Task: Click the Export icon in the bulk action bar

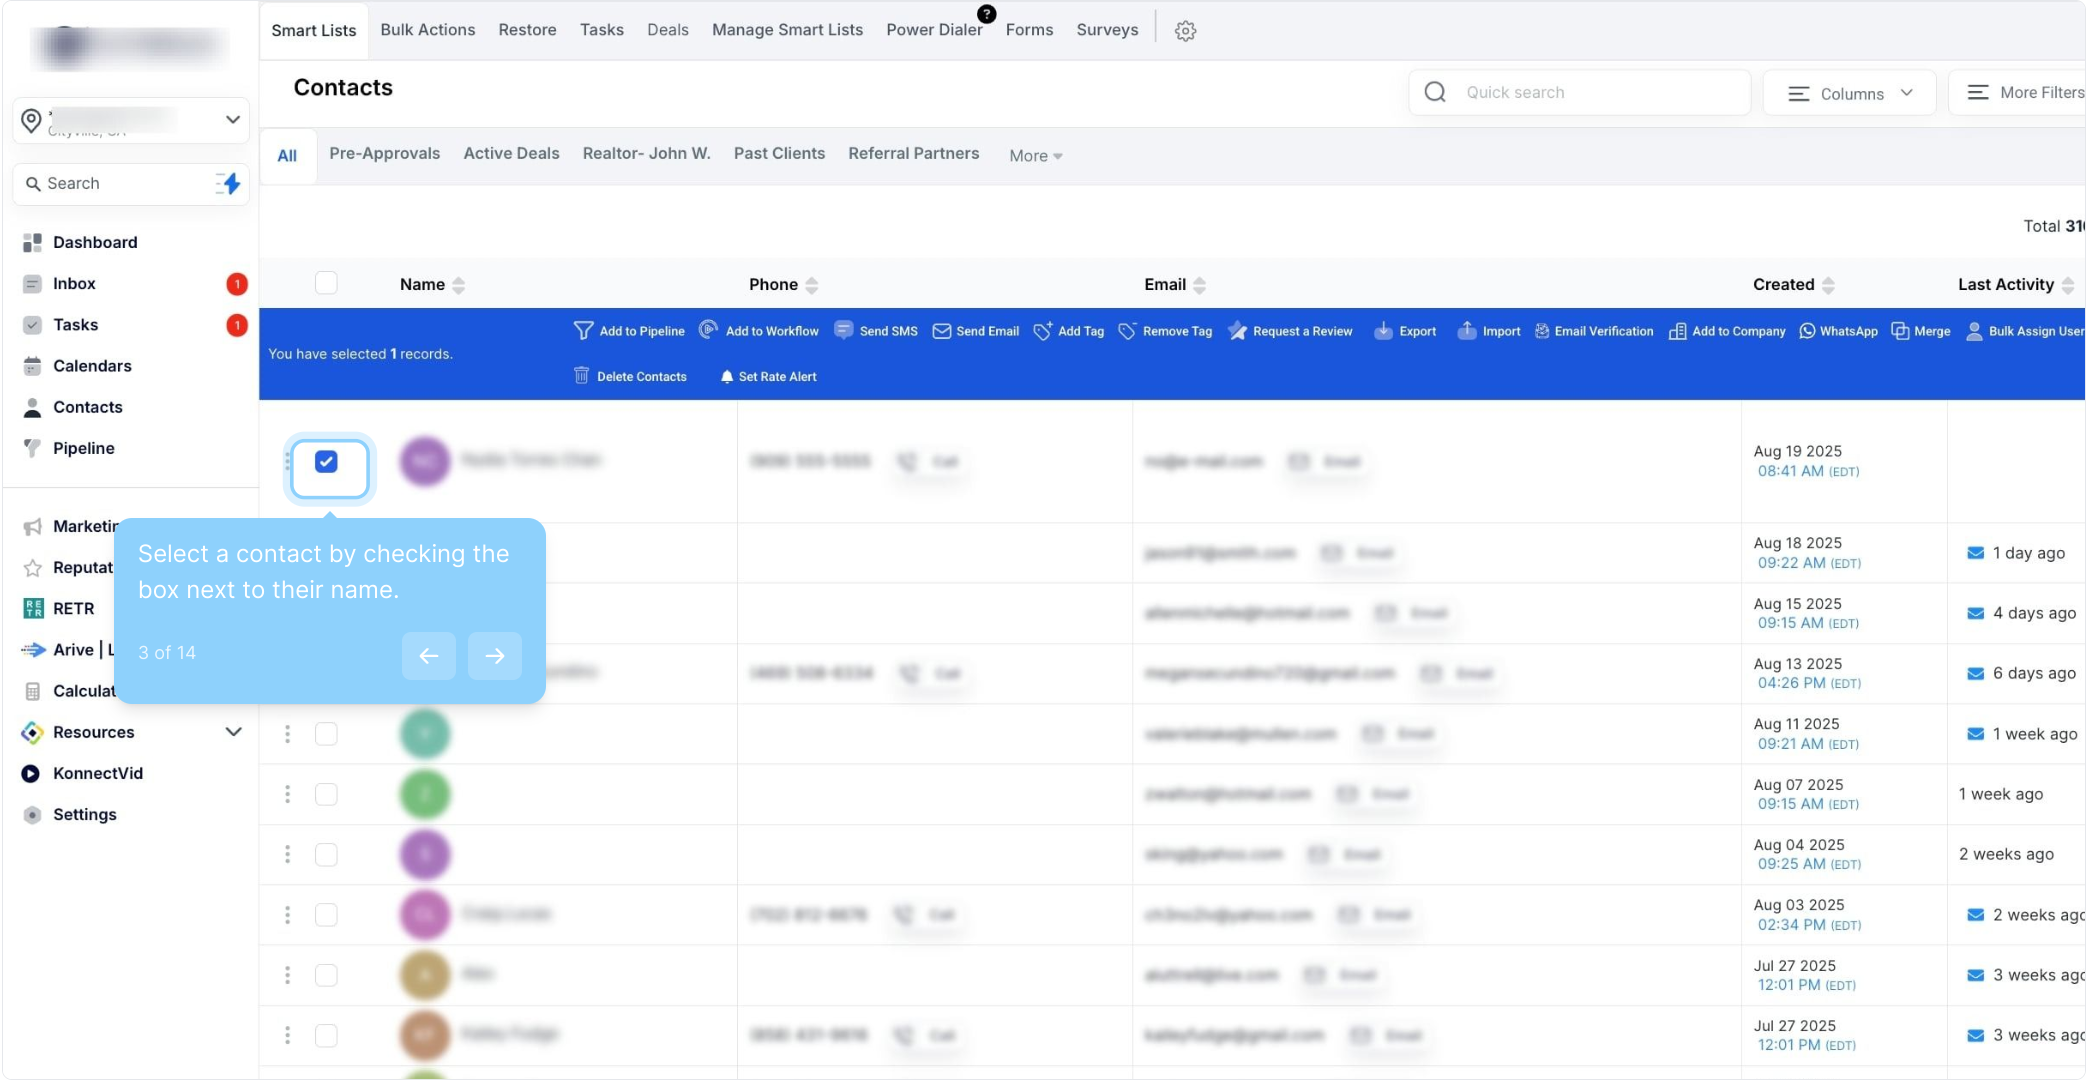Action: click(x=1383, y=331)
